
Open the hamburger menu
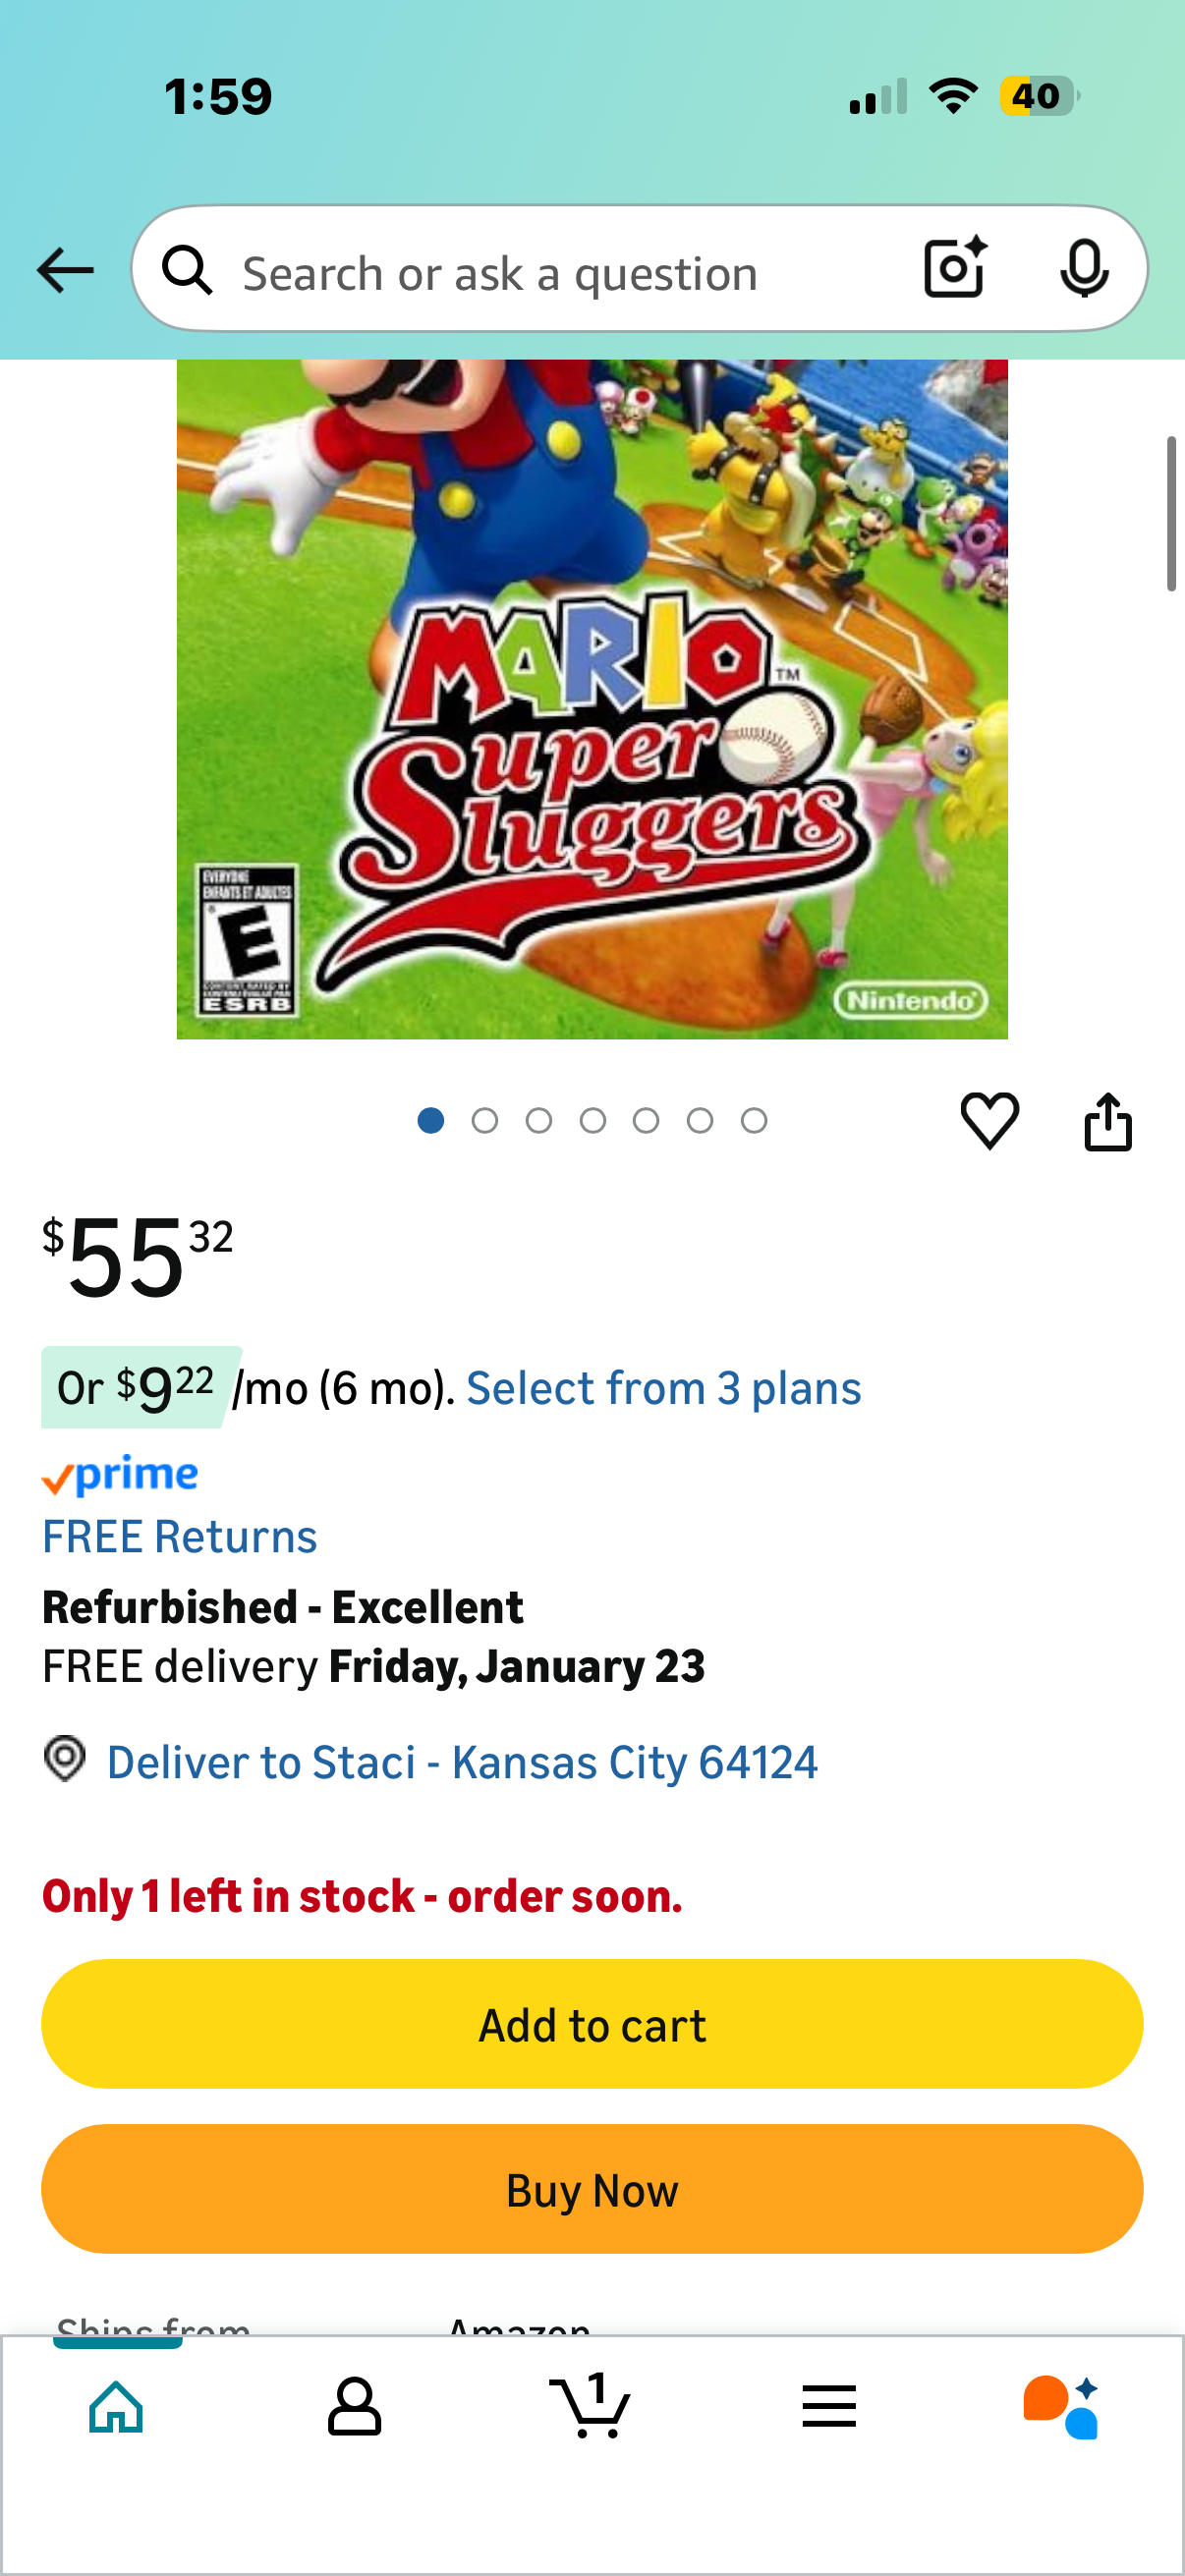[829, 2407]
